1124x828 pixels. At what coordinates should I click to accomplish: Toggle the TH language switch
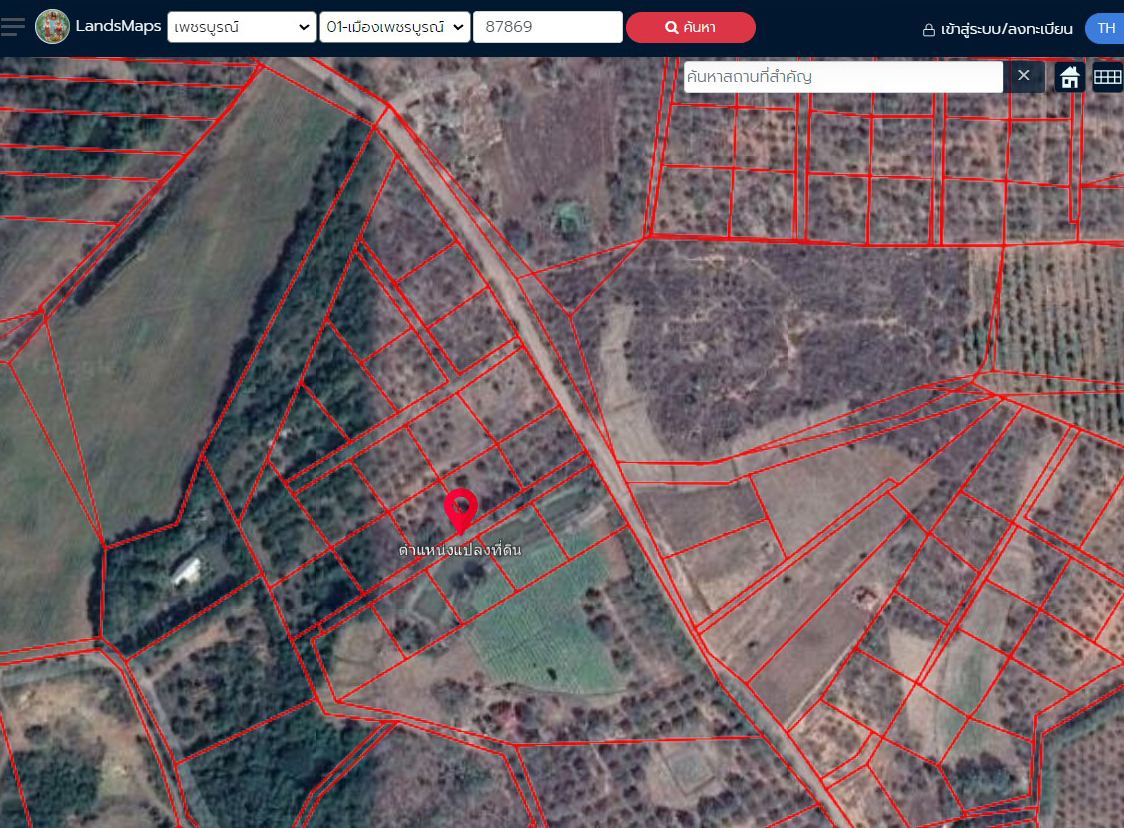1105,28
